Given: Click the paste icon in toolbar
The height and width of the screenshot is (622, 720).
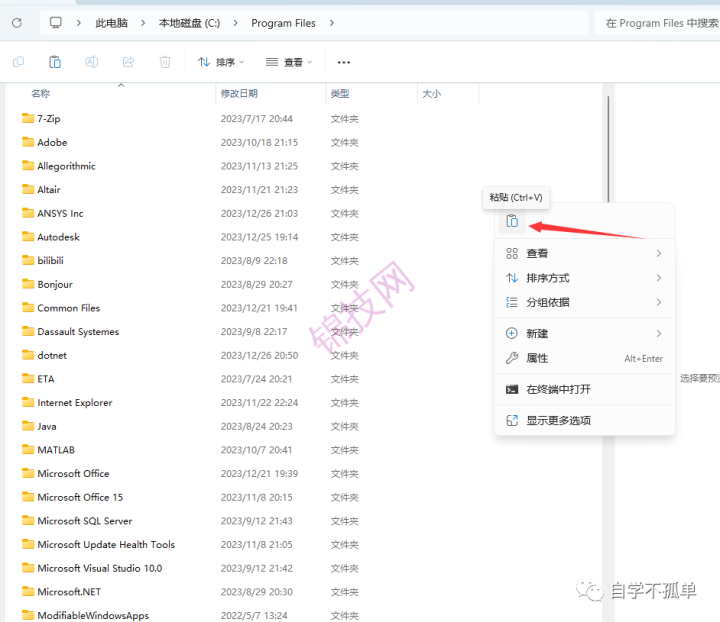Looking at the screenshot, I should pos(55,62).
